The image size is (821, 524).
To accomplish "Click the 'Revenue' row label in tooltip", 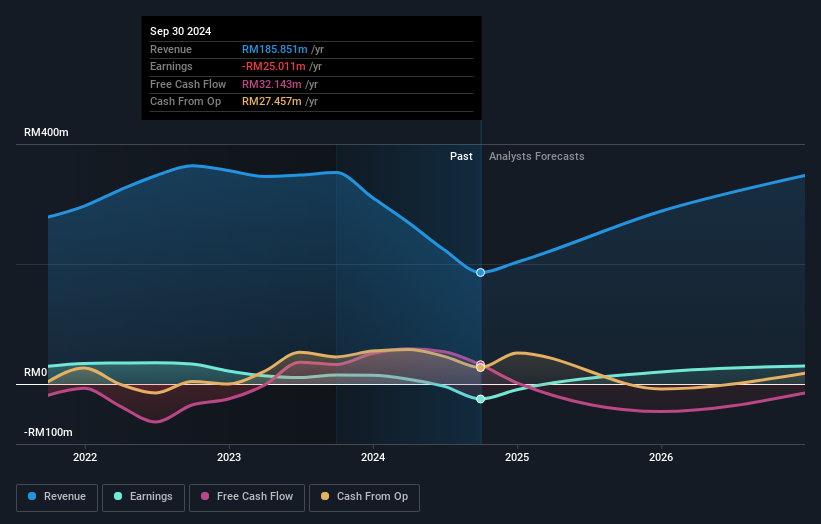I will coord(171,49).
